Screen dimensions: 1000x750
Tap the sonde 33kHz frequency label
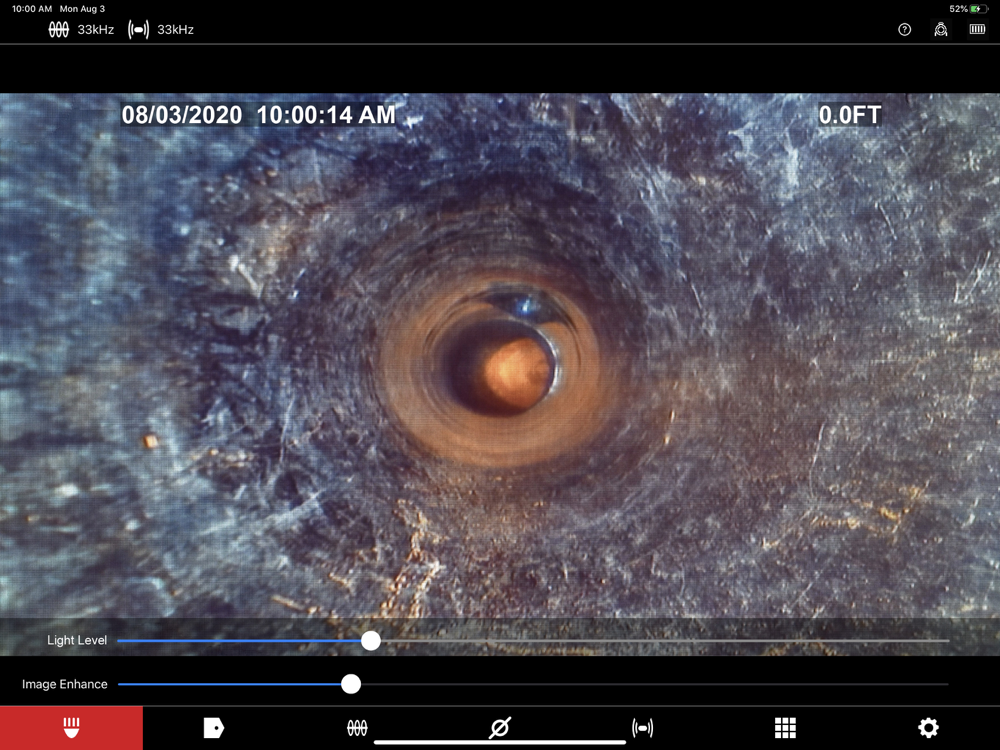175,29
